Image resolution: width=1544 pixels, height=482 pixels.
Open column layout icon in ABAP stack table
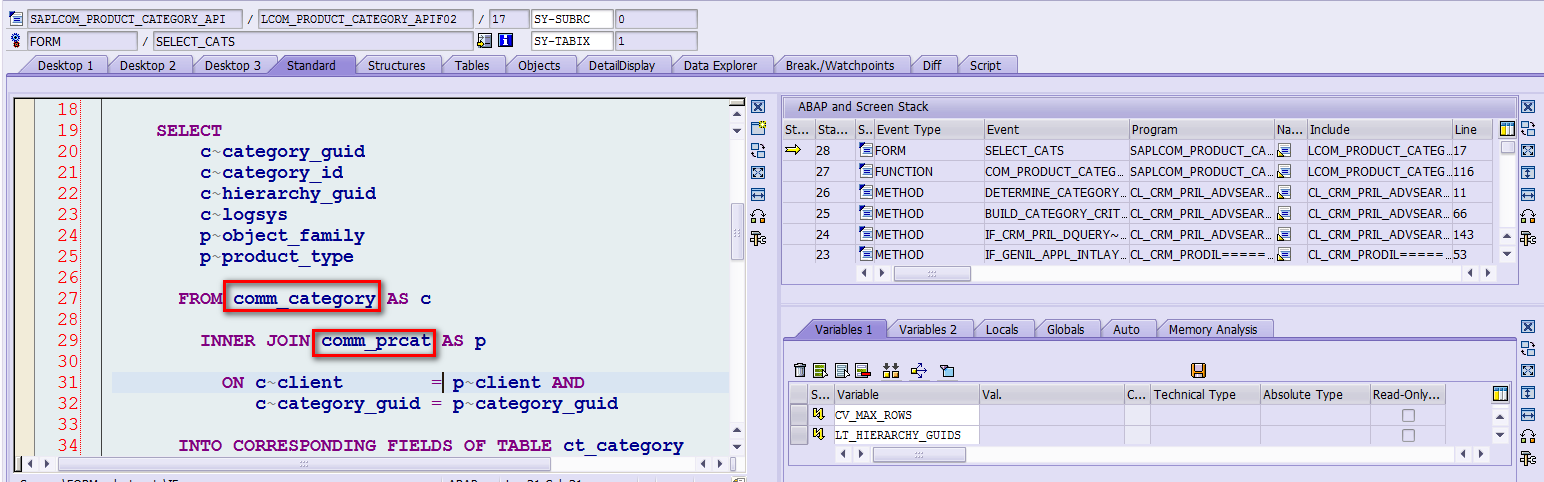1506,129
